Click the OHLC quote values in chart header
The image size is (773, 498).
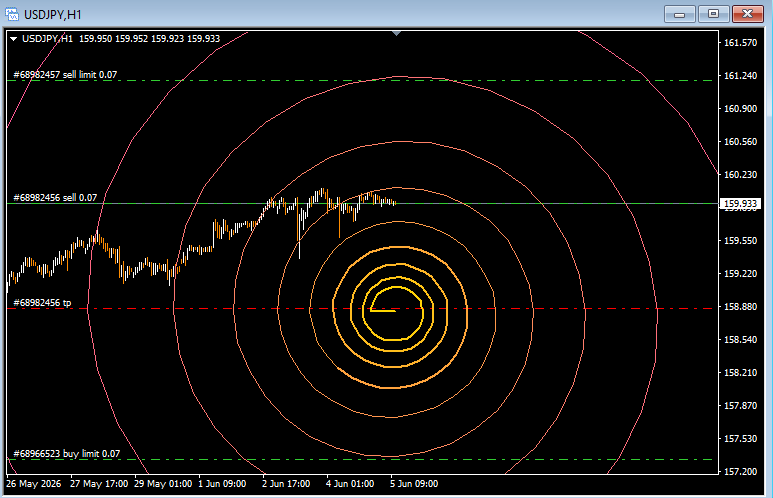pos(149,38)
